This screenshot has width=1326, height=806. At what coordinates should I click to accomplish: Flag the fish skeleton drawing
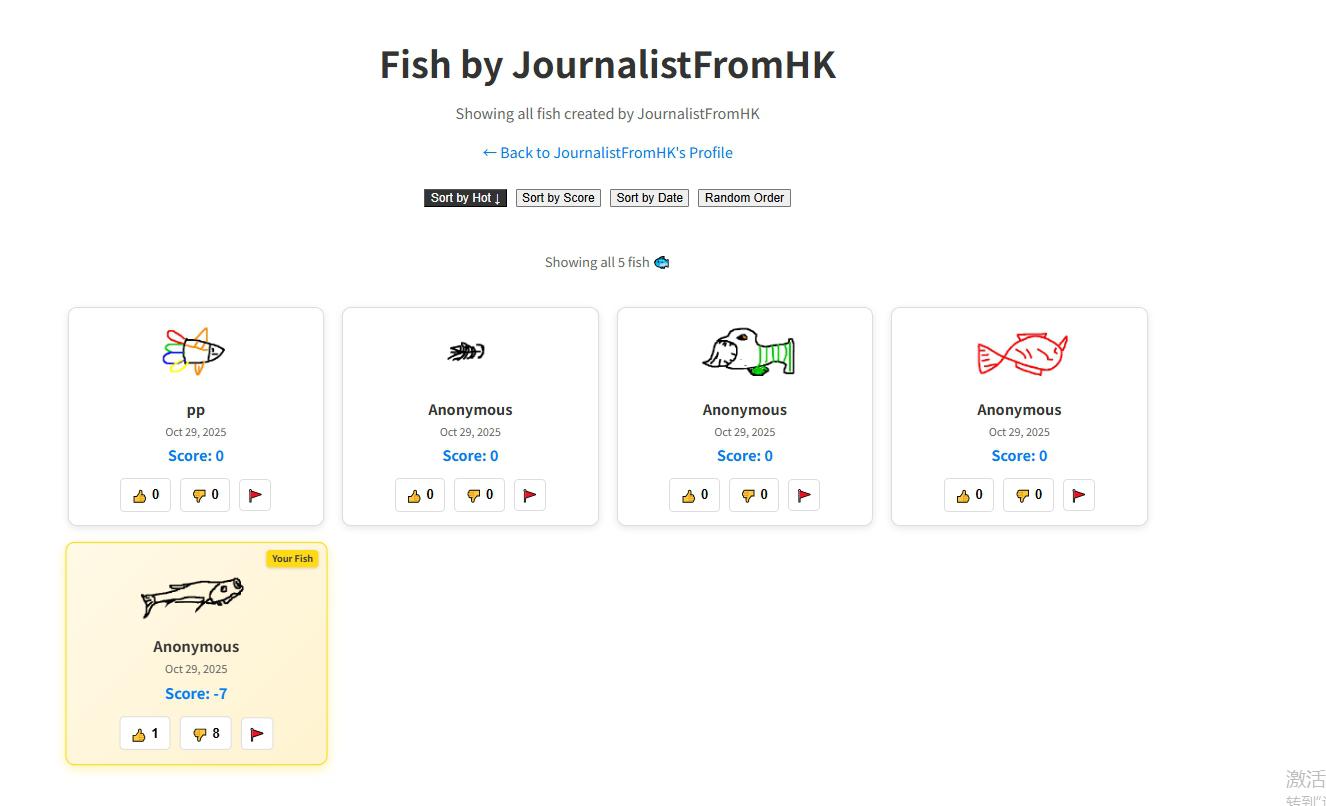[x=530, y=495]
